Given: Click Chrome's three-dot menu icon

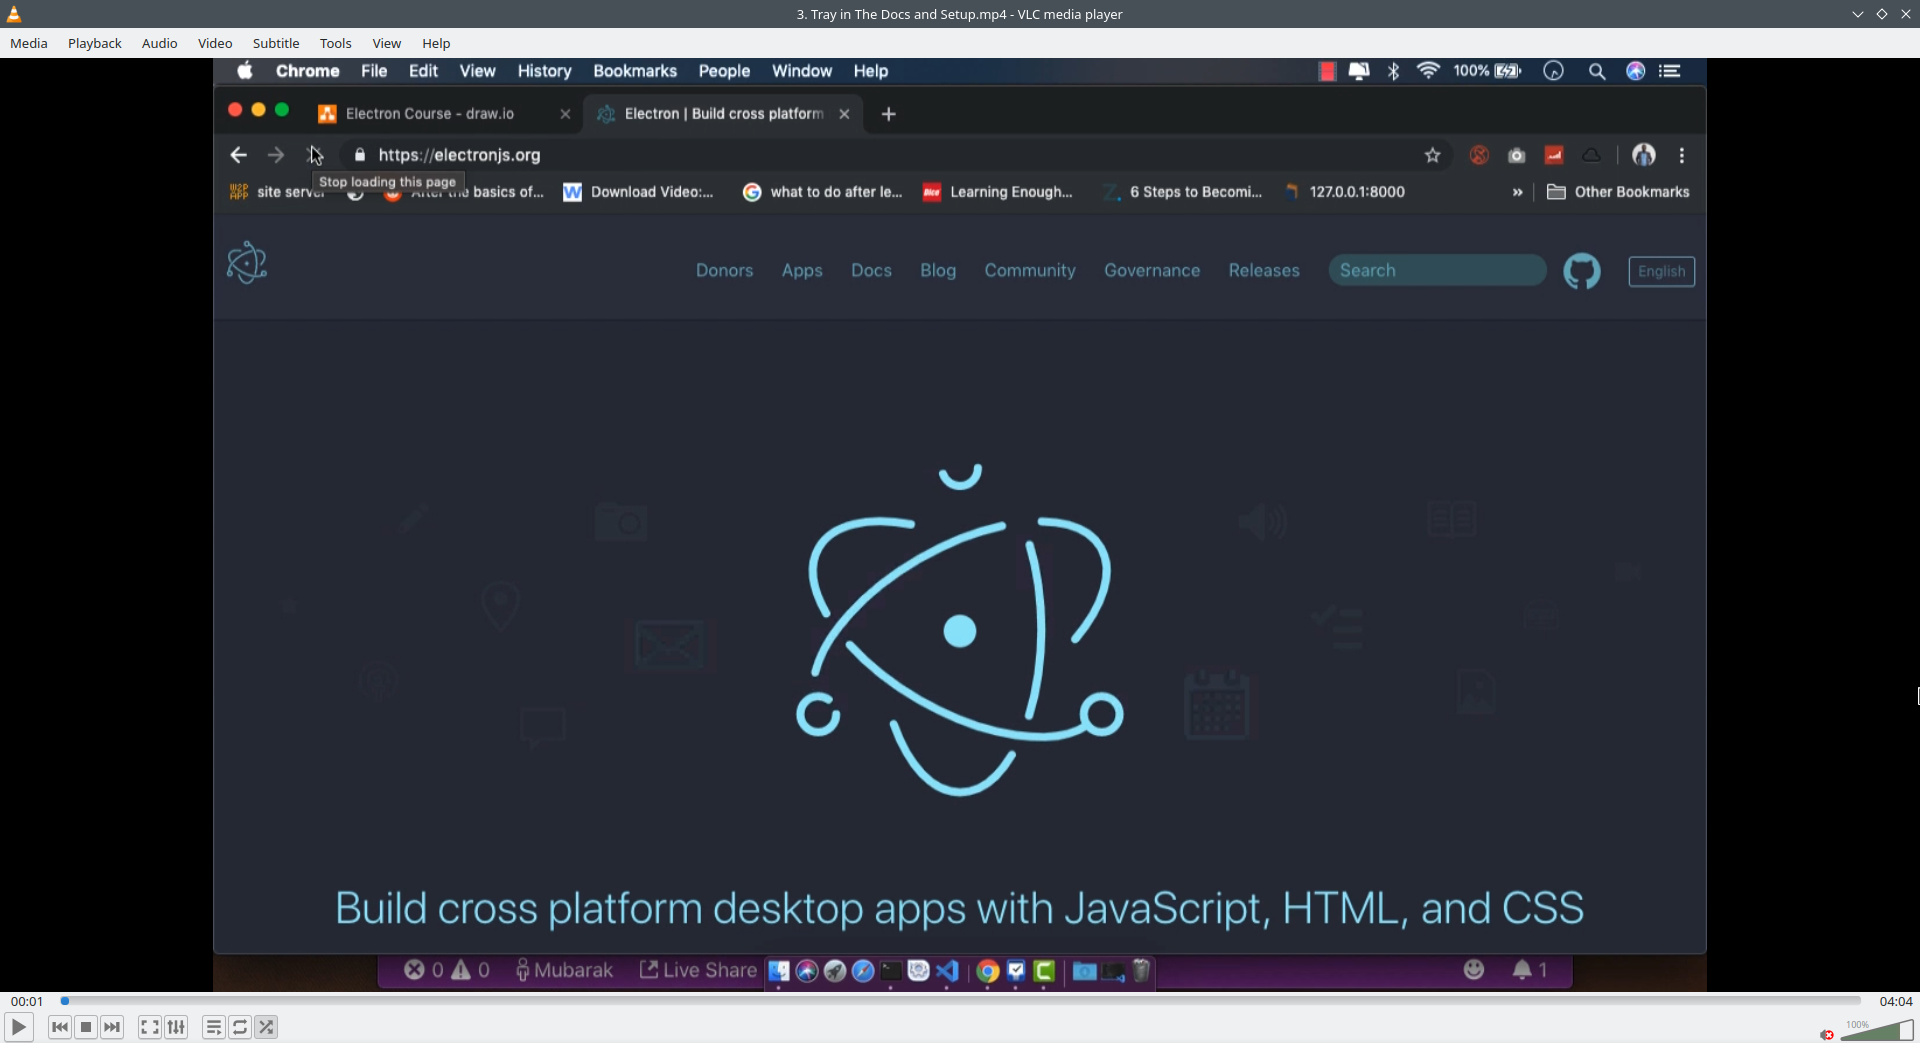Looking at the screenshot, I should pyautogui.click(x=1682, y=155).
